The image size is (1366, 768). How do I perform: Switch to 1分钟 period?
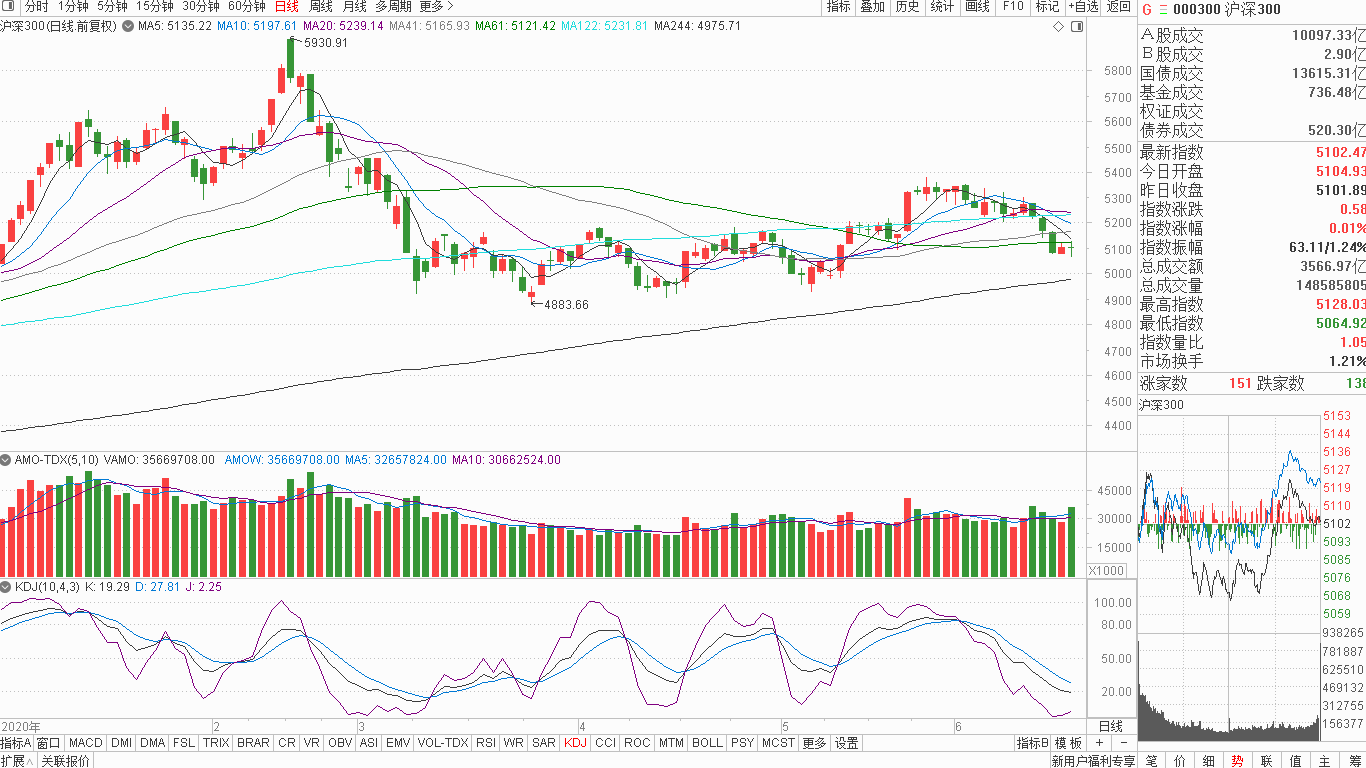[73, 7]
